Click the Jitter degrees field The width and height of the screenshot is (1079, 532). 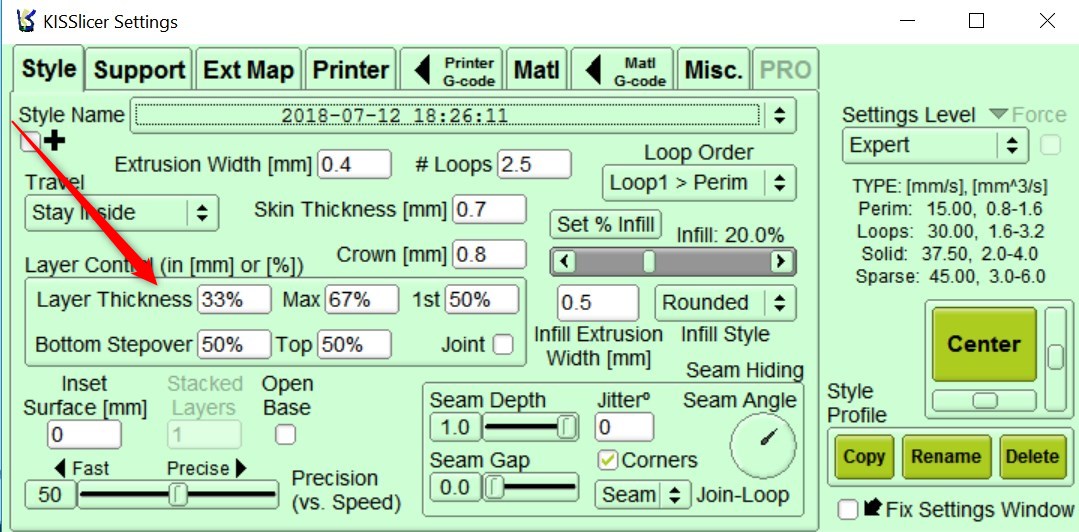click(x=624, y=427)
